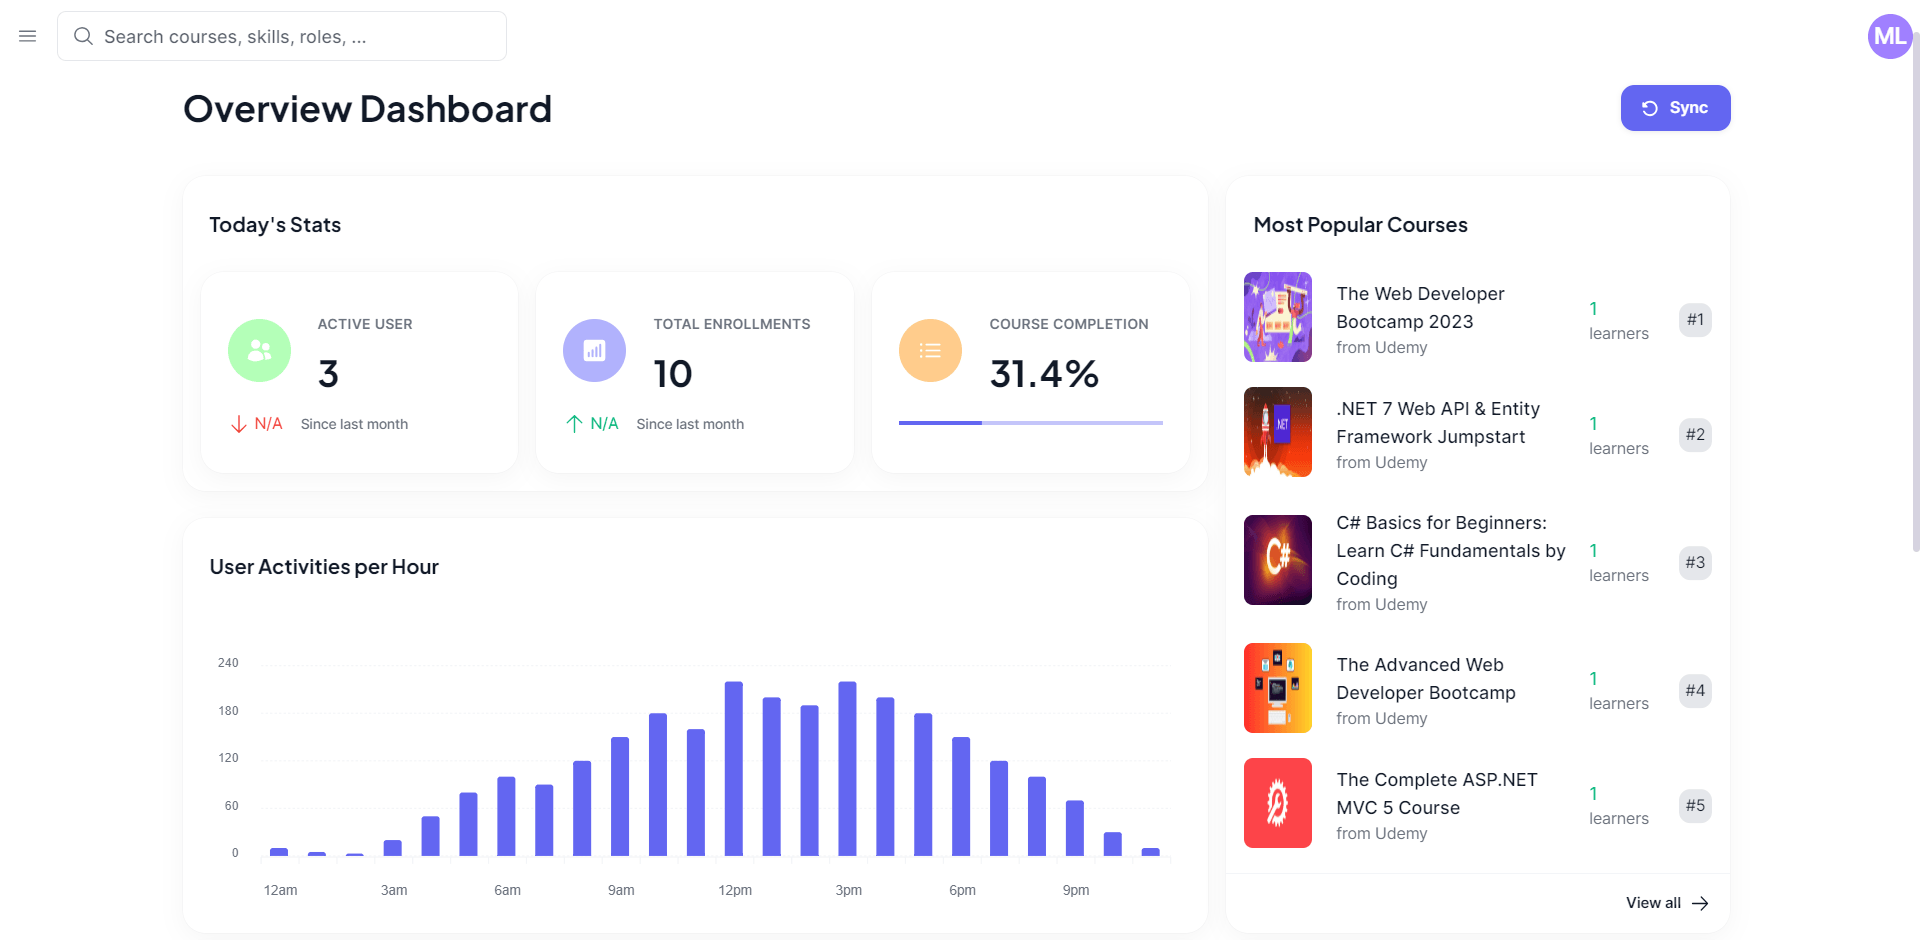Click the chart bar at 6am
1920x940 pixels.
[x=506, y=816]
